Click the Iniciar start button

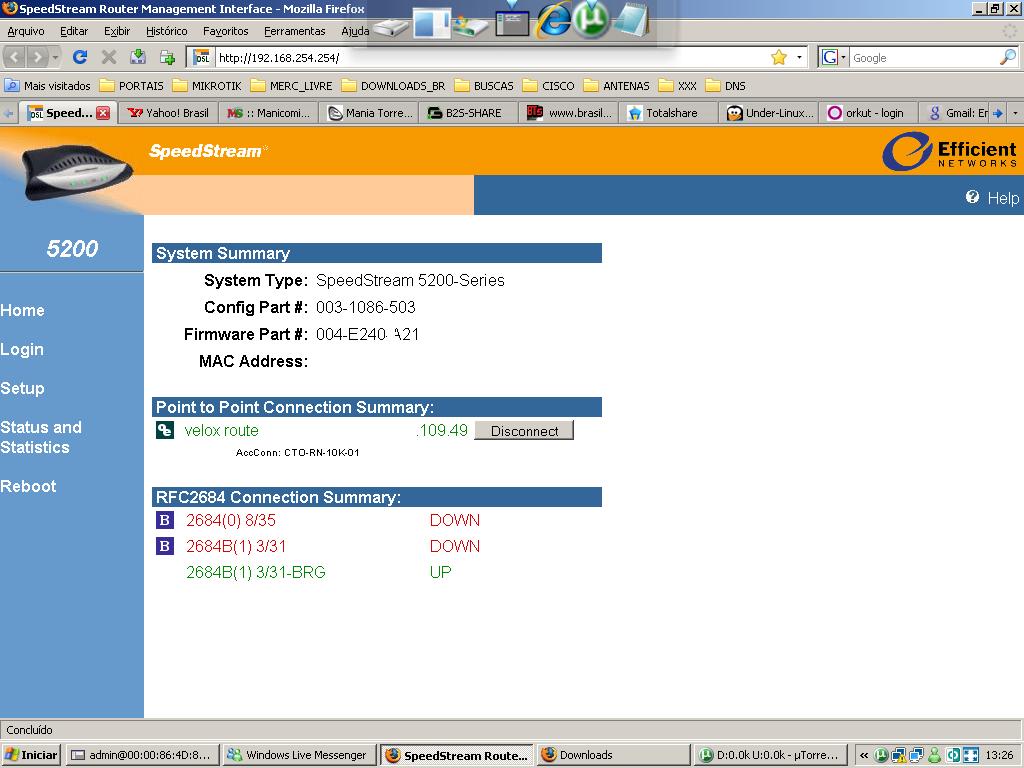click(31, 755)
